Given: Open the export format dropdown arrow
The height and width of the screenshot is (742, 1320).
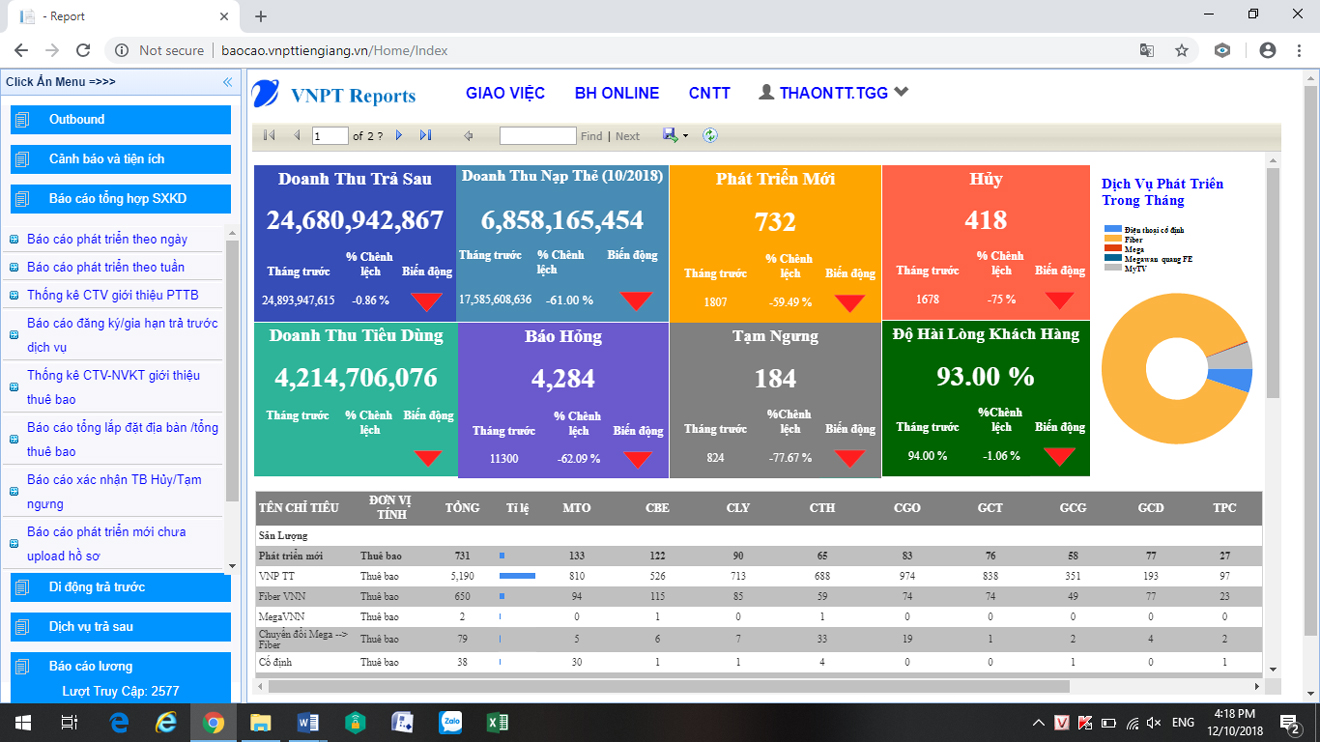Looking at the screenshot, I should point(685,136).
